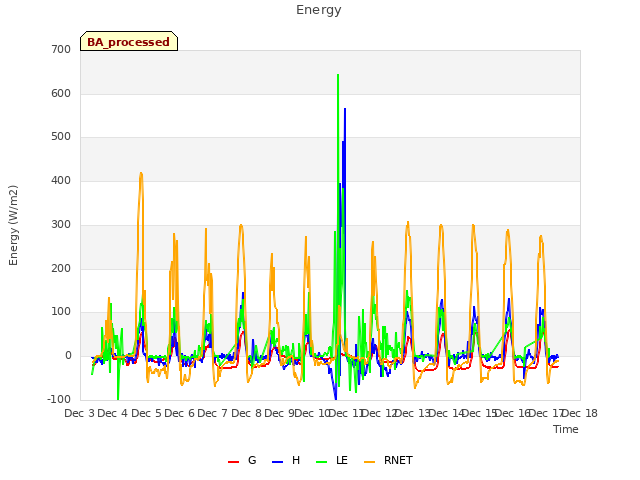
Task: Click the 200 y-axis tick label
Action: coord(61,269)
